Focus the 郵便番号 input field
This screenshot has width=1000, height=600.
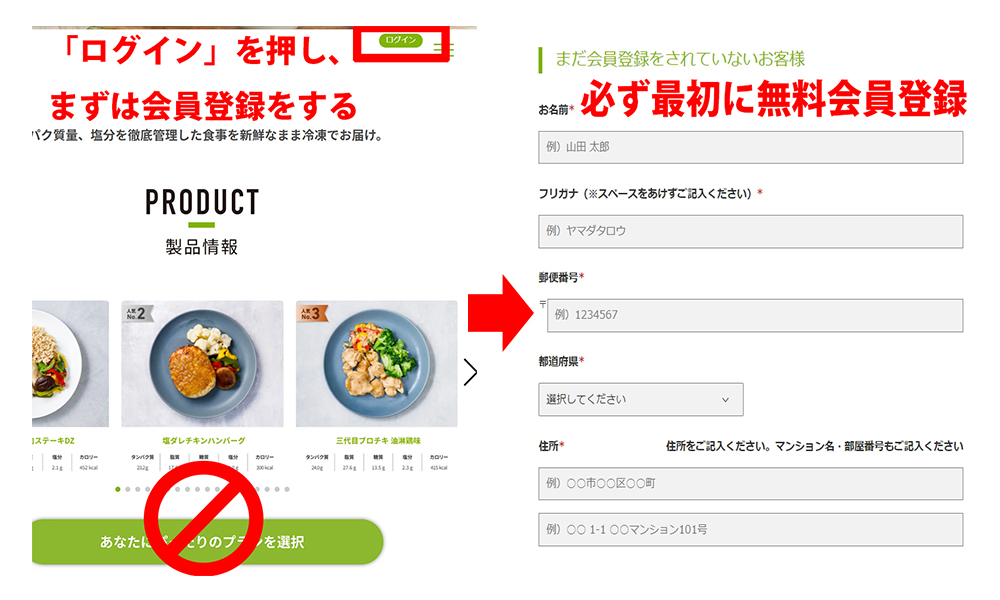click(x=755, y=315)
